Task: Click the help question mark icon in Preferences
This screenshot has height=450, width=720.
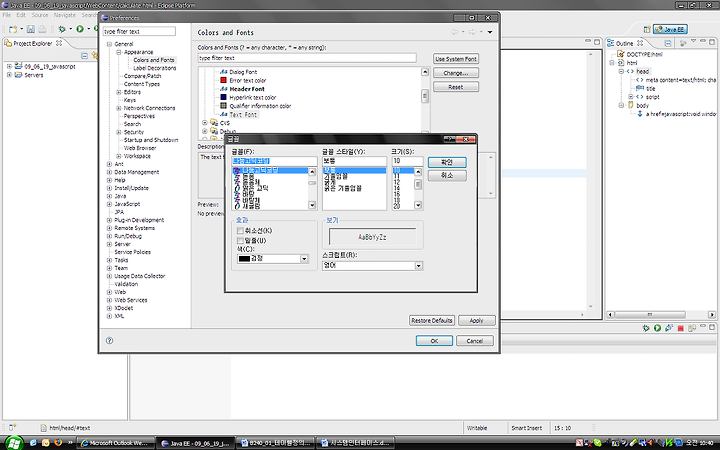Action: (x=109, y=340)
